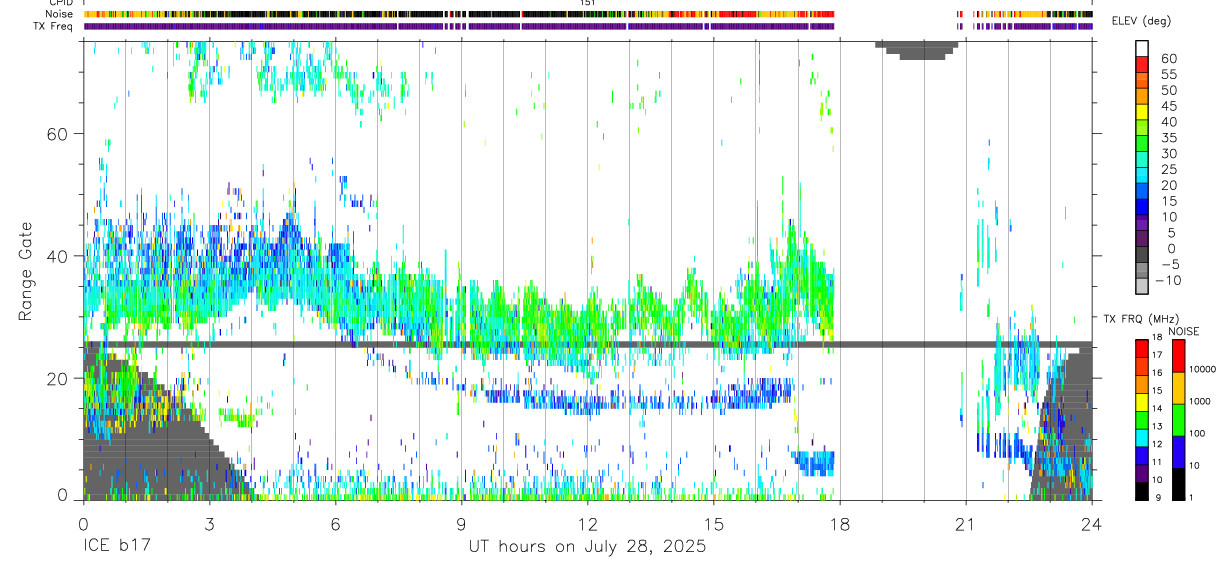Click the horizontal gray band near range gate 25
This screenshot has width=1228, height=567.
[x=587, y=344]
